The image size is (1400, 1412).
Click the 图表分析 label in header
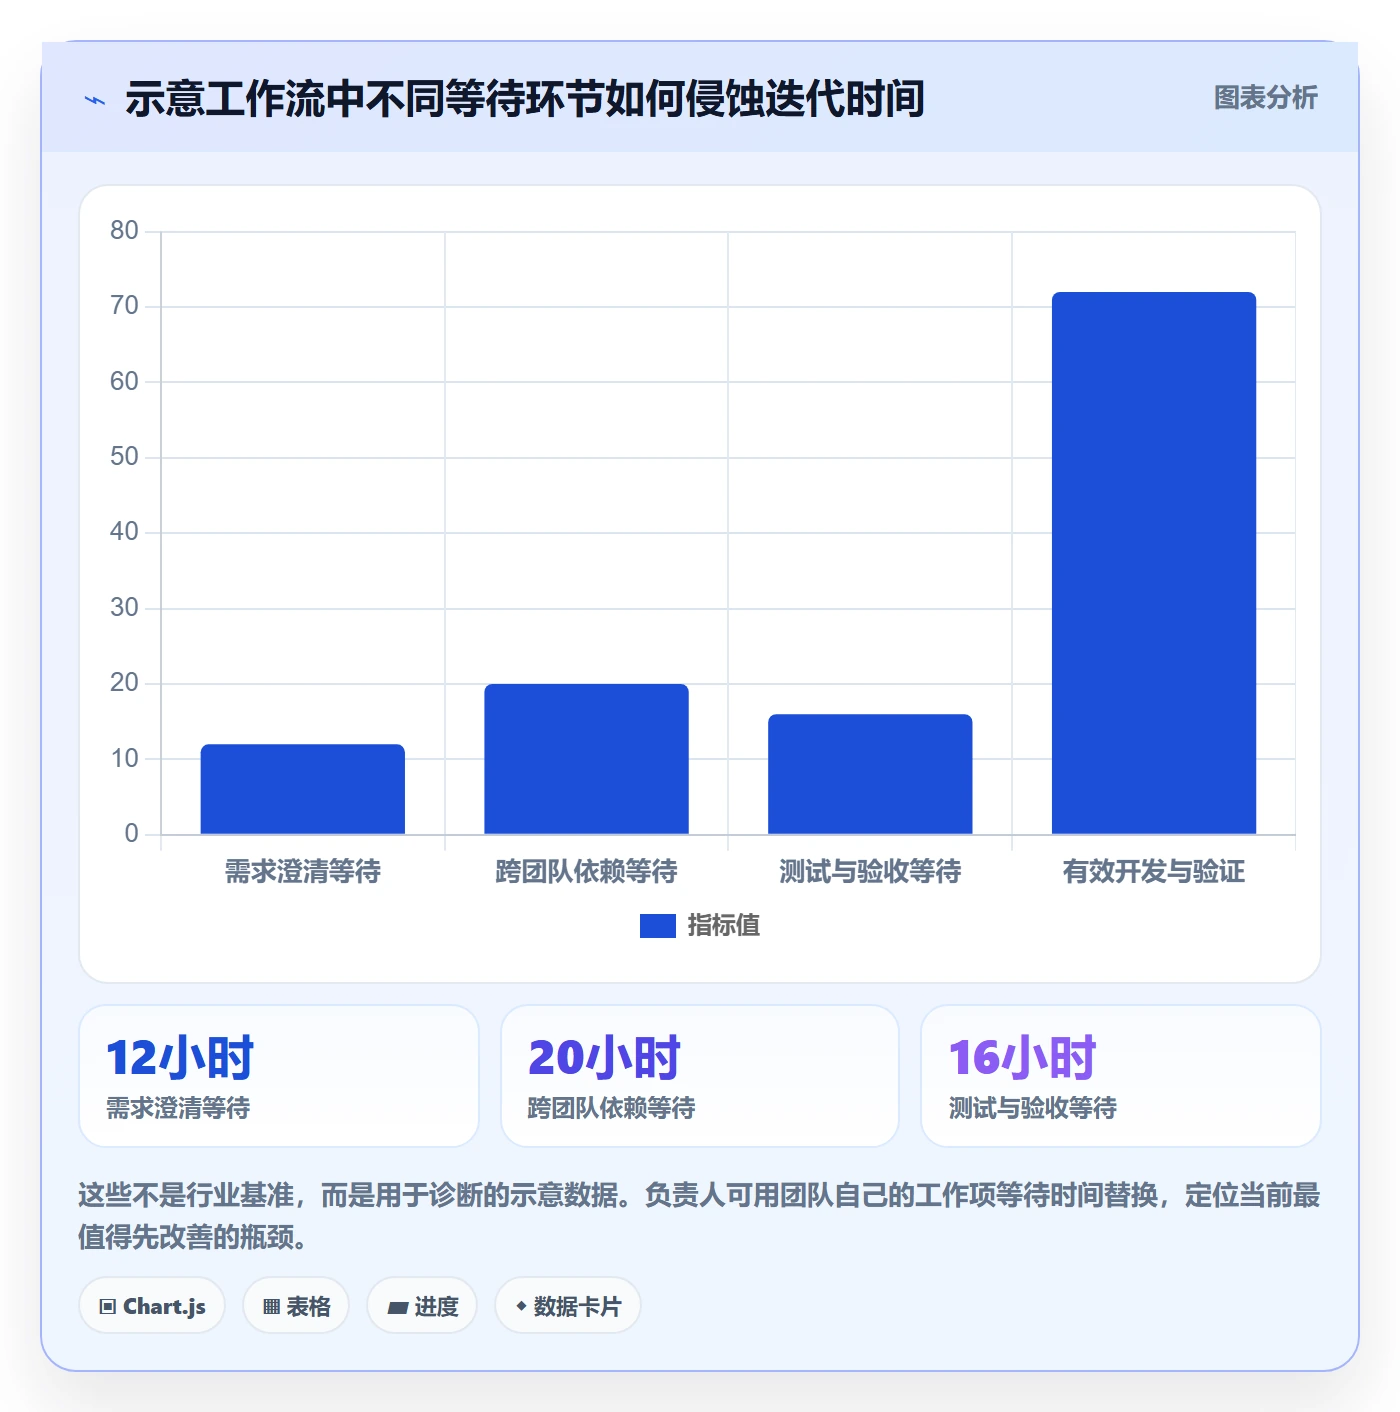pyautogui.click(x=1265, y=98)
